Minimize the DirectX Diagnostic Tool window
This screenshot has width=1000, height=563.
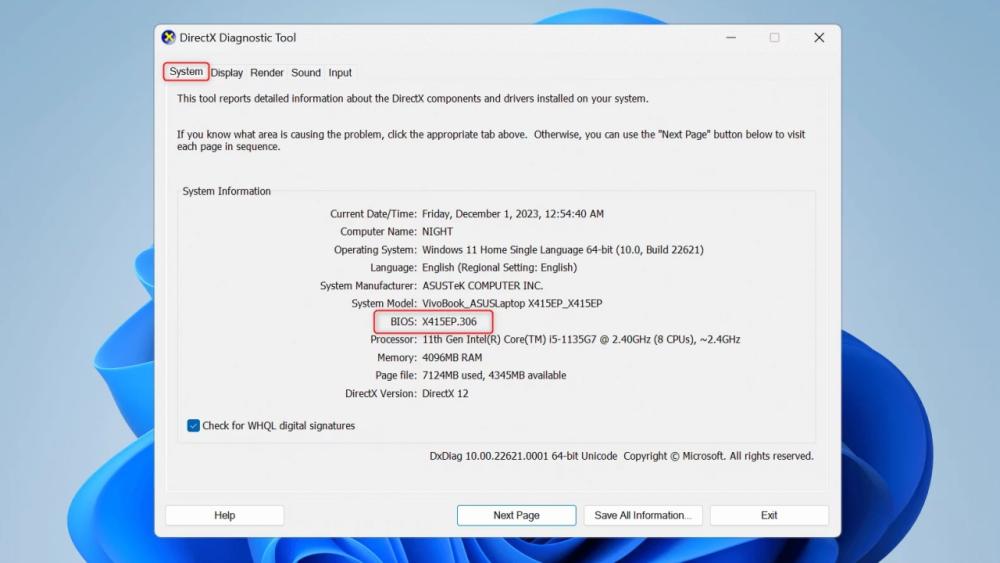pyautogui.click(x=729, y=38)
